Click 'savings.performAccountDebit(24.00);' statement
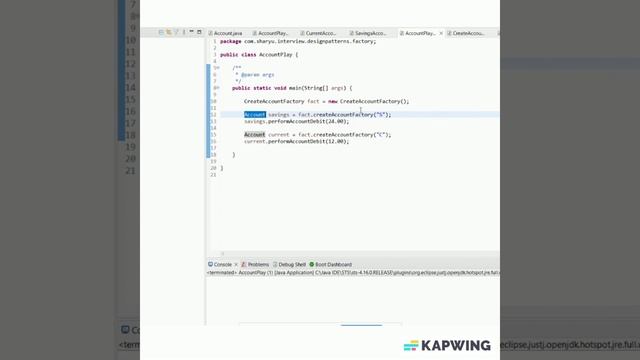The image size is (640, 360). 297,121
